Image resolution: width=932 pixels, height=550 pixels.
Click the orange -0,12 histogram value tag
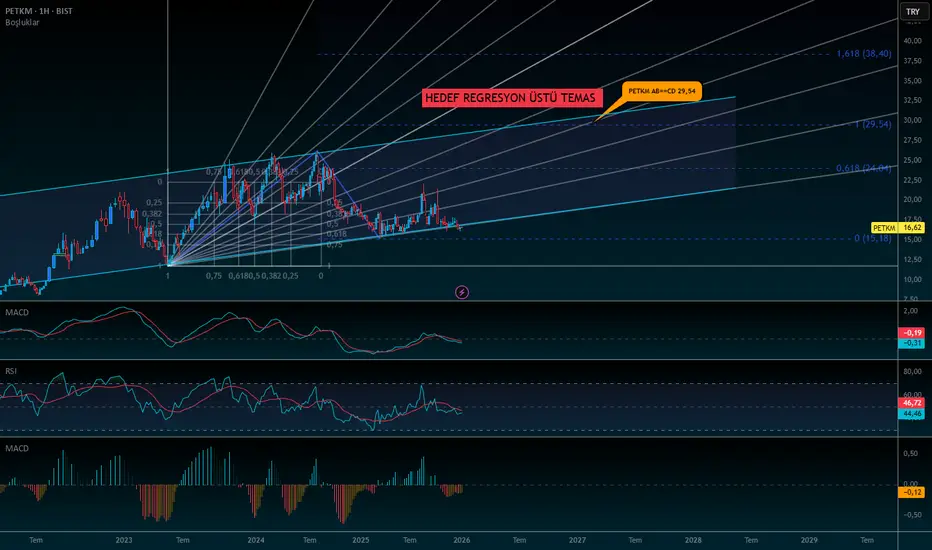click(911, 492)
